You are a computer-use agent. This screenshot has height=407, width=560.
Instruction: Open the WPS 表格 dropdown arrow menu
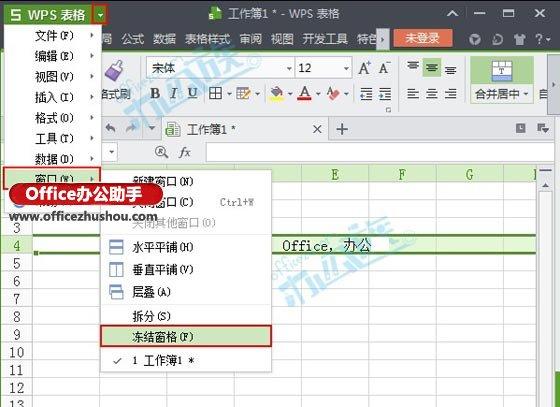[100, 15]
